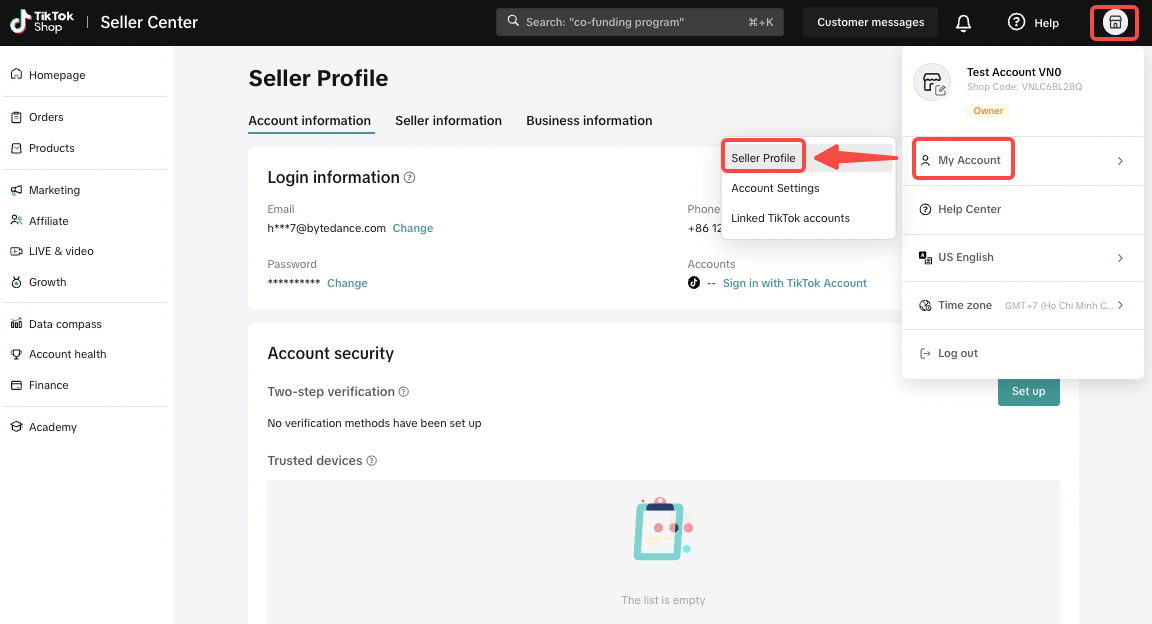Click the Trusted devices info icon
Viewport: 1152px width, 624px height.
(372, 461)
